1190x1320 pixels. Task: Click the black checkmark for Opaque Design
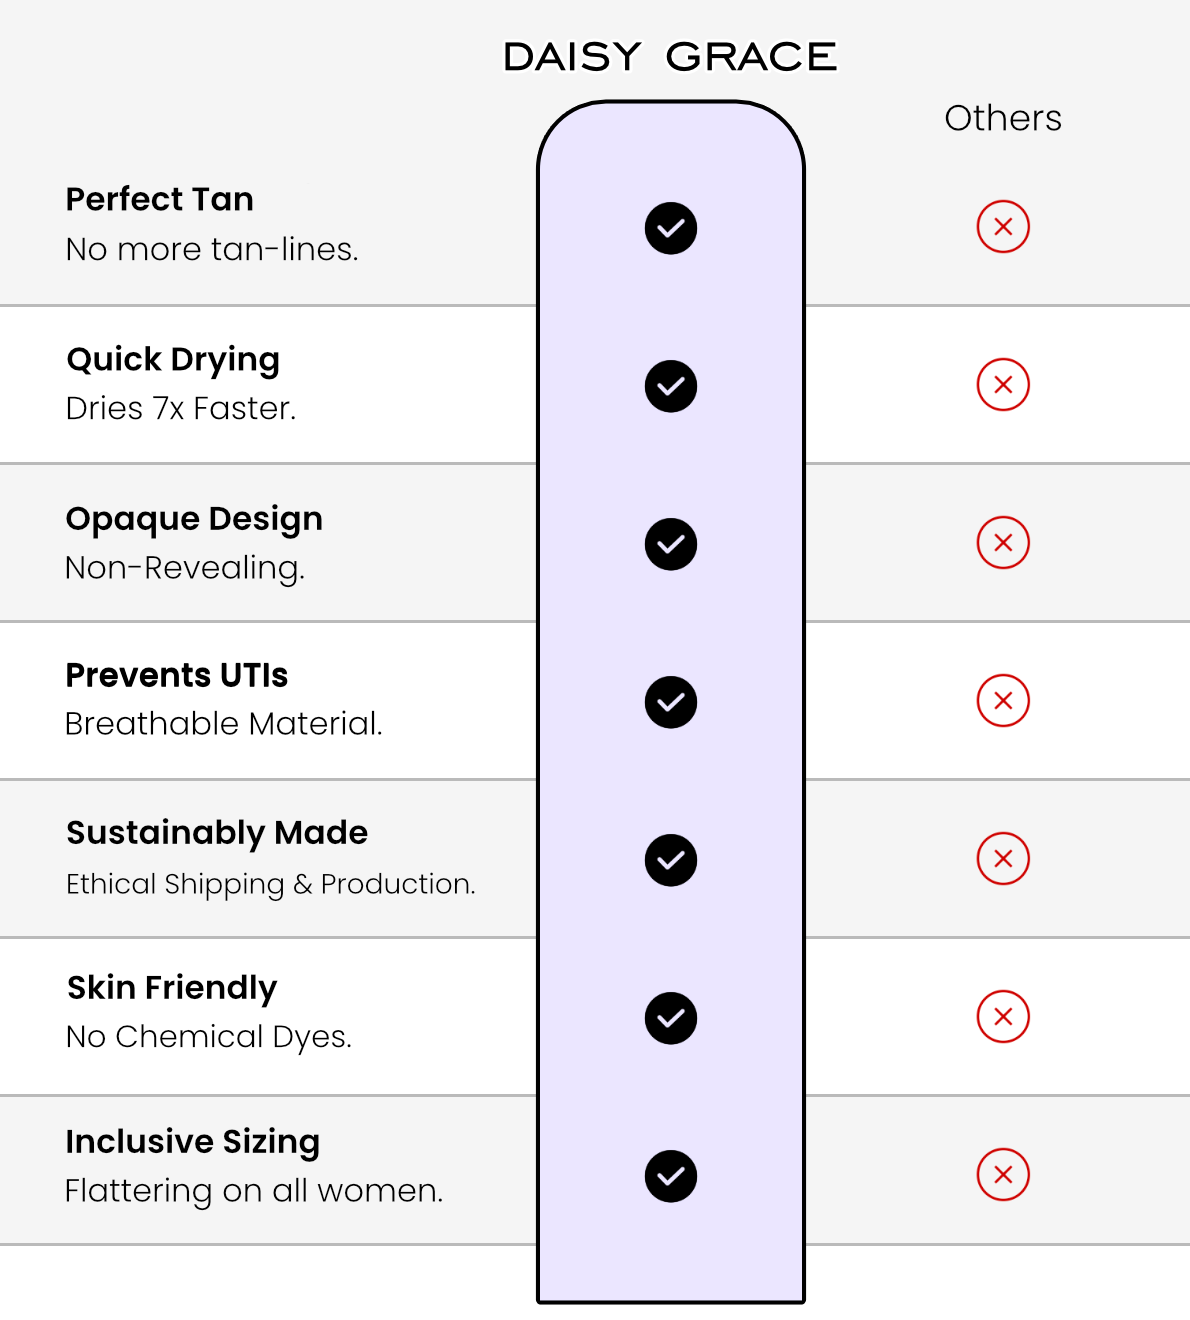[x=671, y=544]
